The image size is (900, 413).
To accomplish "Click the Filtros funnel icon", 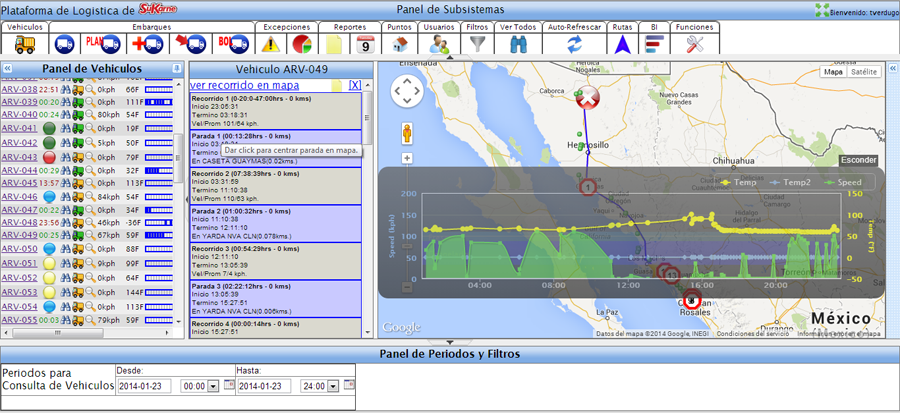I will click(x=478, y=44).
